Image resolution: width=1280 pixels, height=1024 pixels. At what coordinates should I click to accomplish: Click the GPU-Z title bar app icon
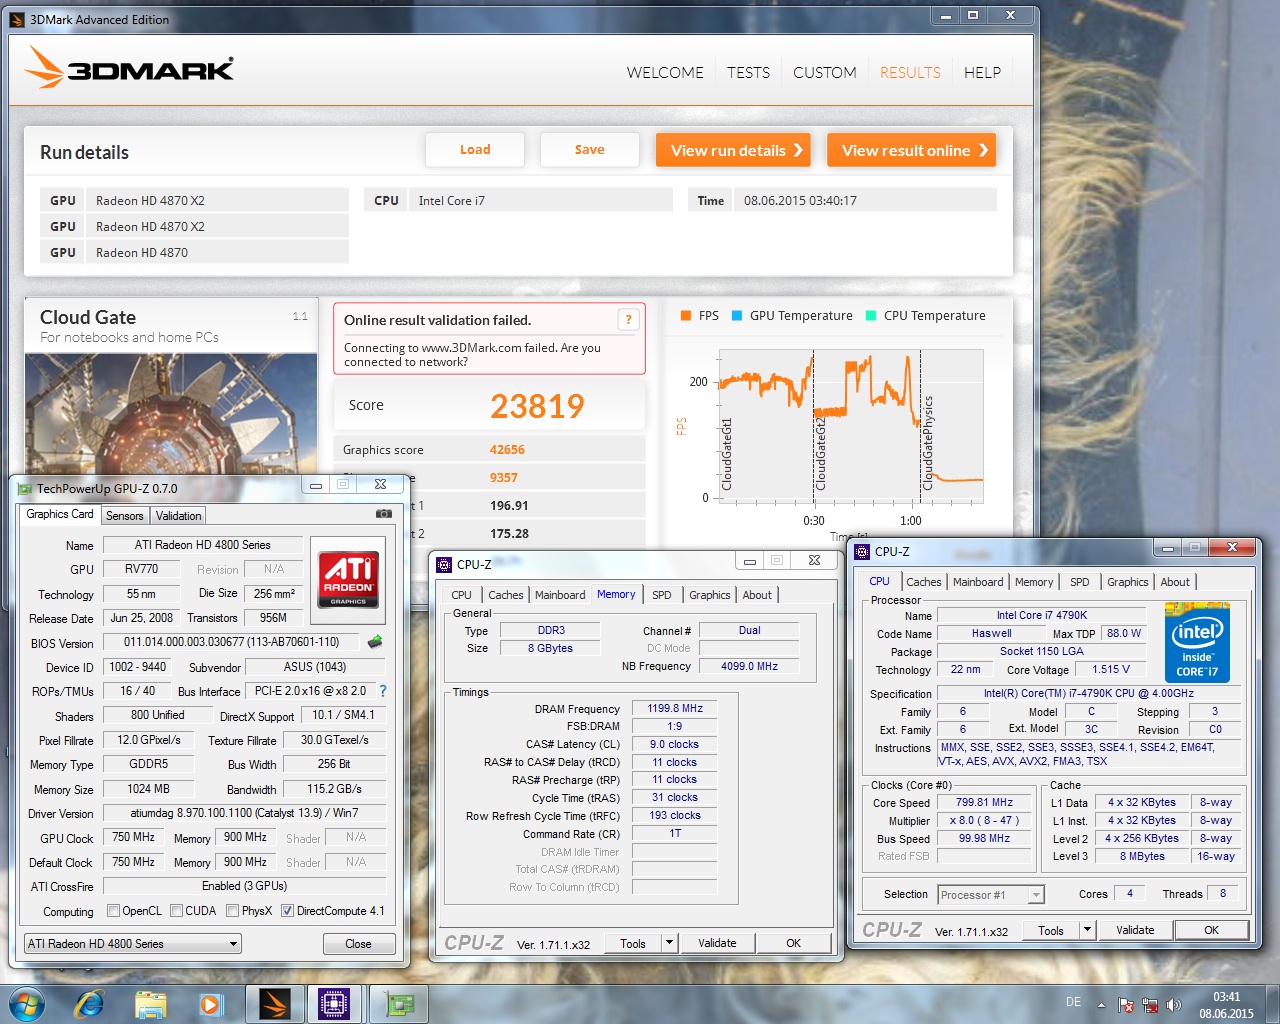point(24,488)
